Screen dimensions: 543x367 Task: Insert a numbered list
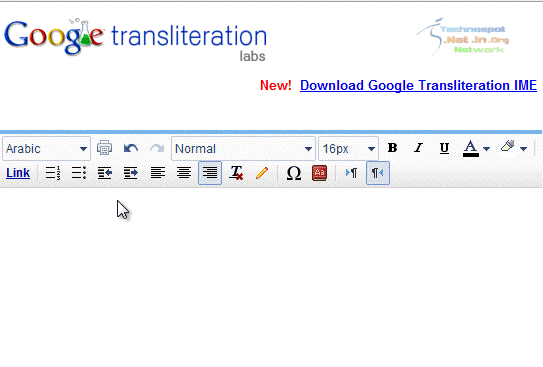(53, 172)
